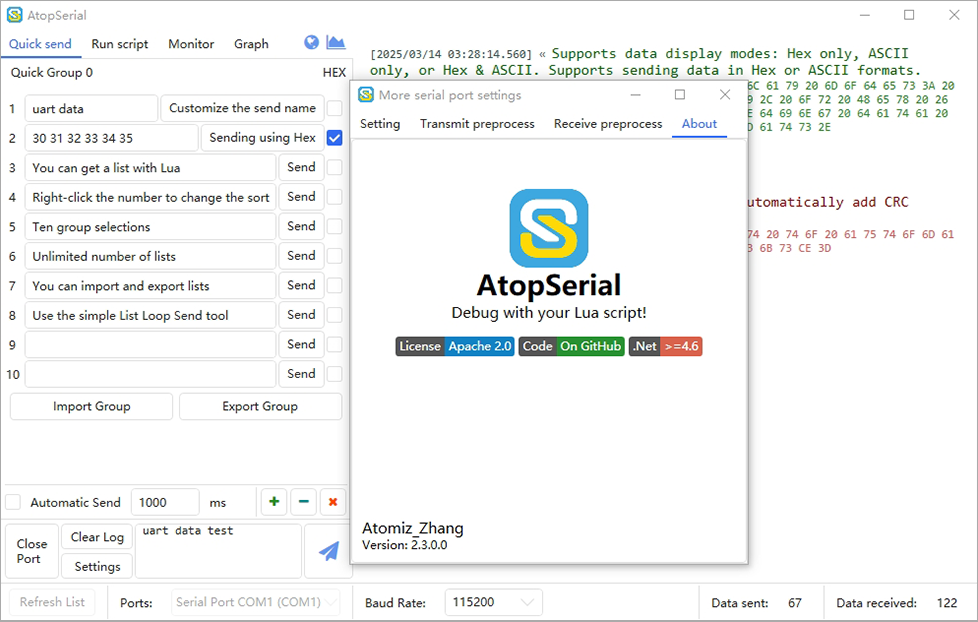Open the License Apache 2.0 badge

(455, 346)
